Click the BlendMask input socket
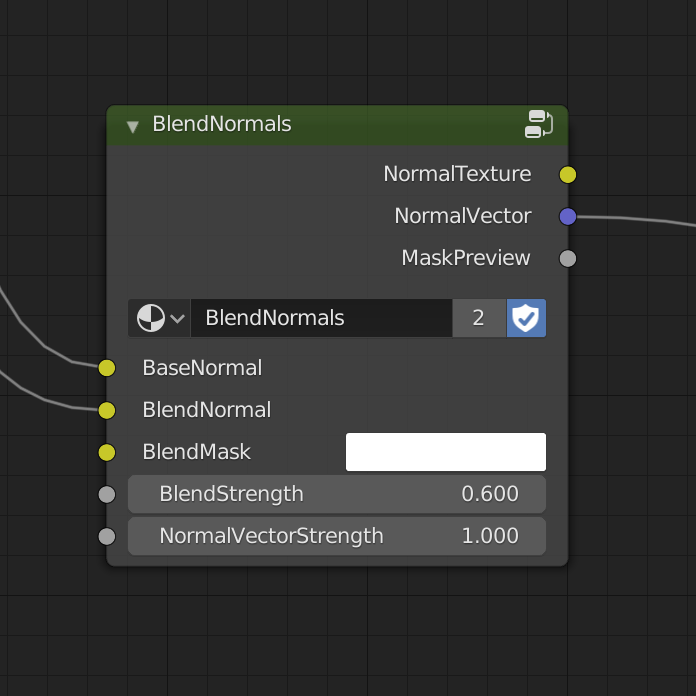This screenshot has width=696, height=696. pyautogui.click(x=107, y=452)
